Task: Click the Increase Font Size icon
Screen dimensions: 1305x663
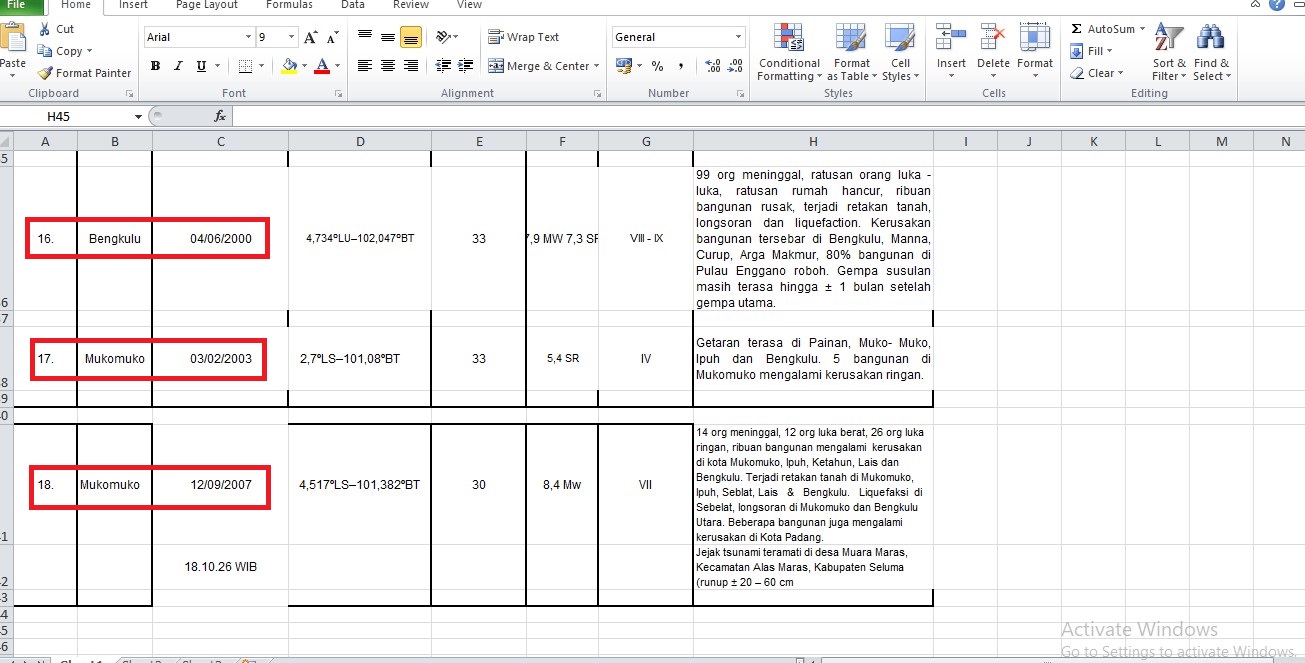Action: tap(310, 37)
